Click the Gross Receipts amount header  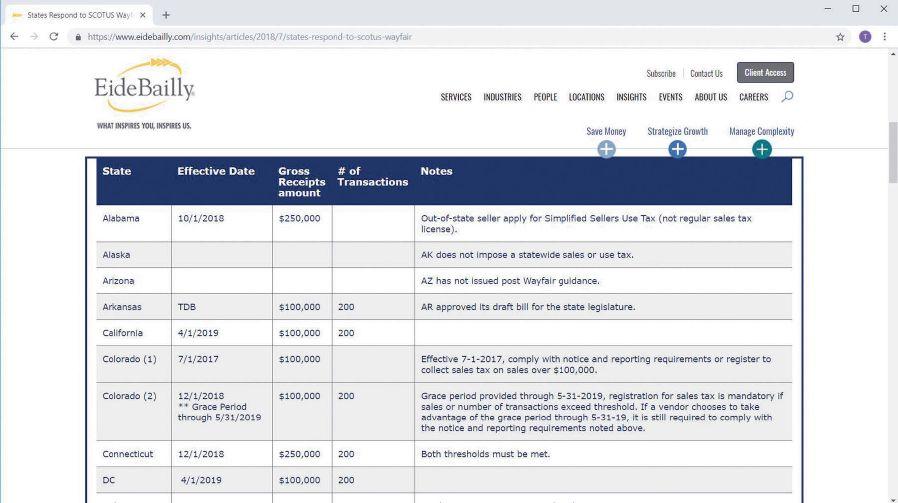click(x=301, y=182)
